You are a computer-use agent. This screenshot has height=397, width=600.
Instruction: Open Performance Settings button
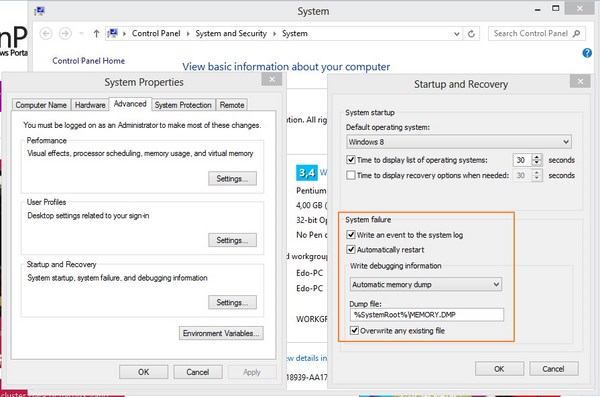coord(232,178)
